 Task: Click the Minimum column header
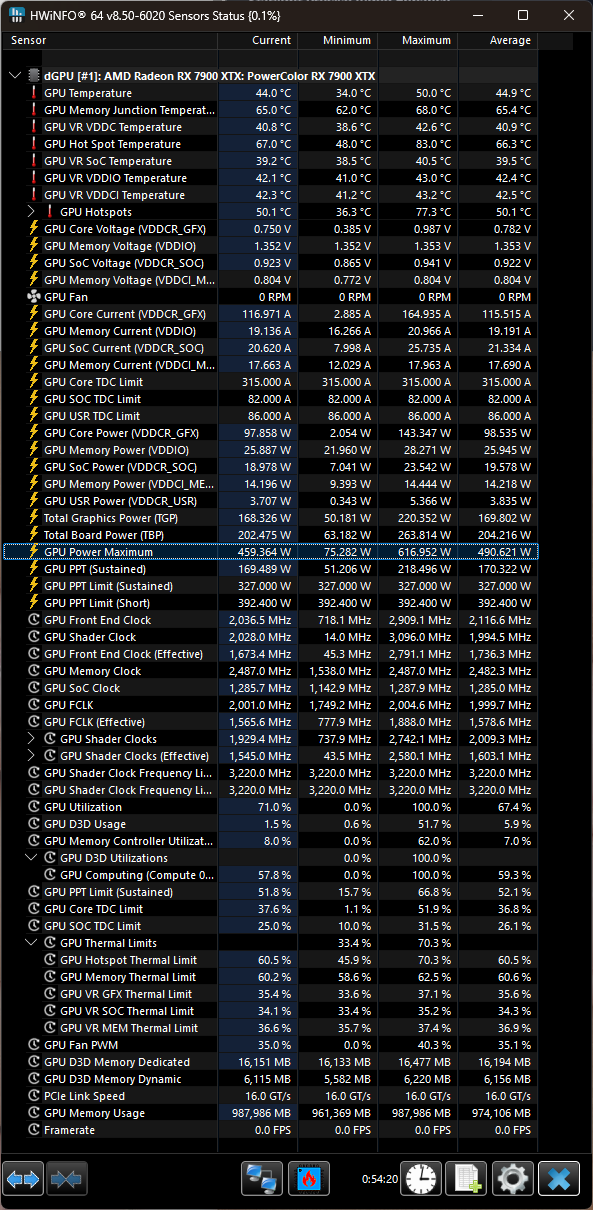pos(337,41)
